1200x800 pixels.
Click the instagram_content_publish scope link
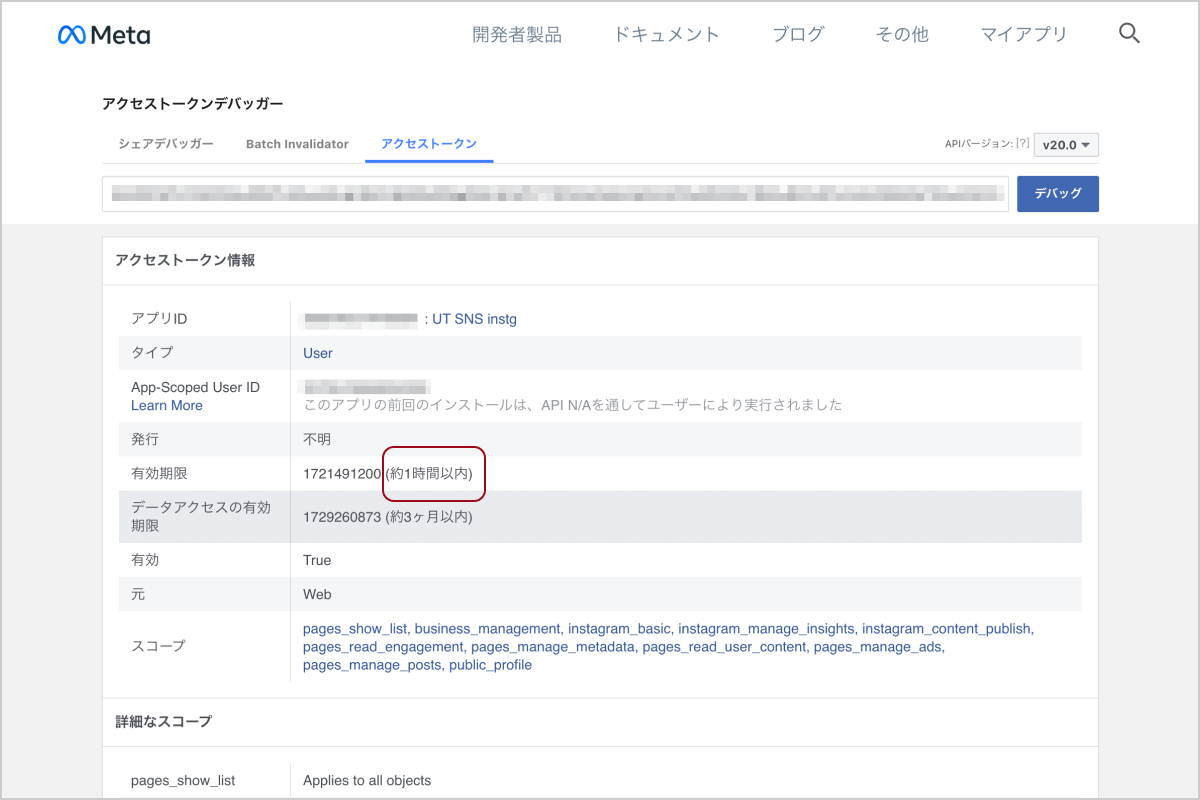pos(946,629)
